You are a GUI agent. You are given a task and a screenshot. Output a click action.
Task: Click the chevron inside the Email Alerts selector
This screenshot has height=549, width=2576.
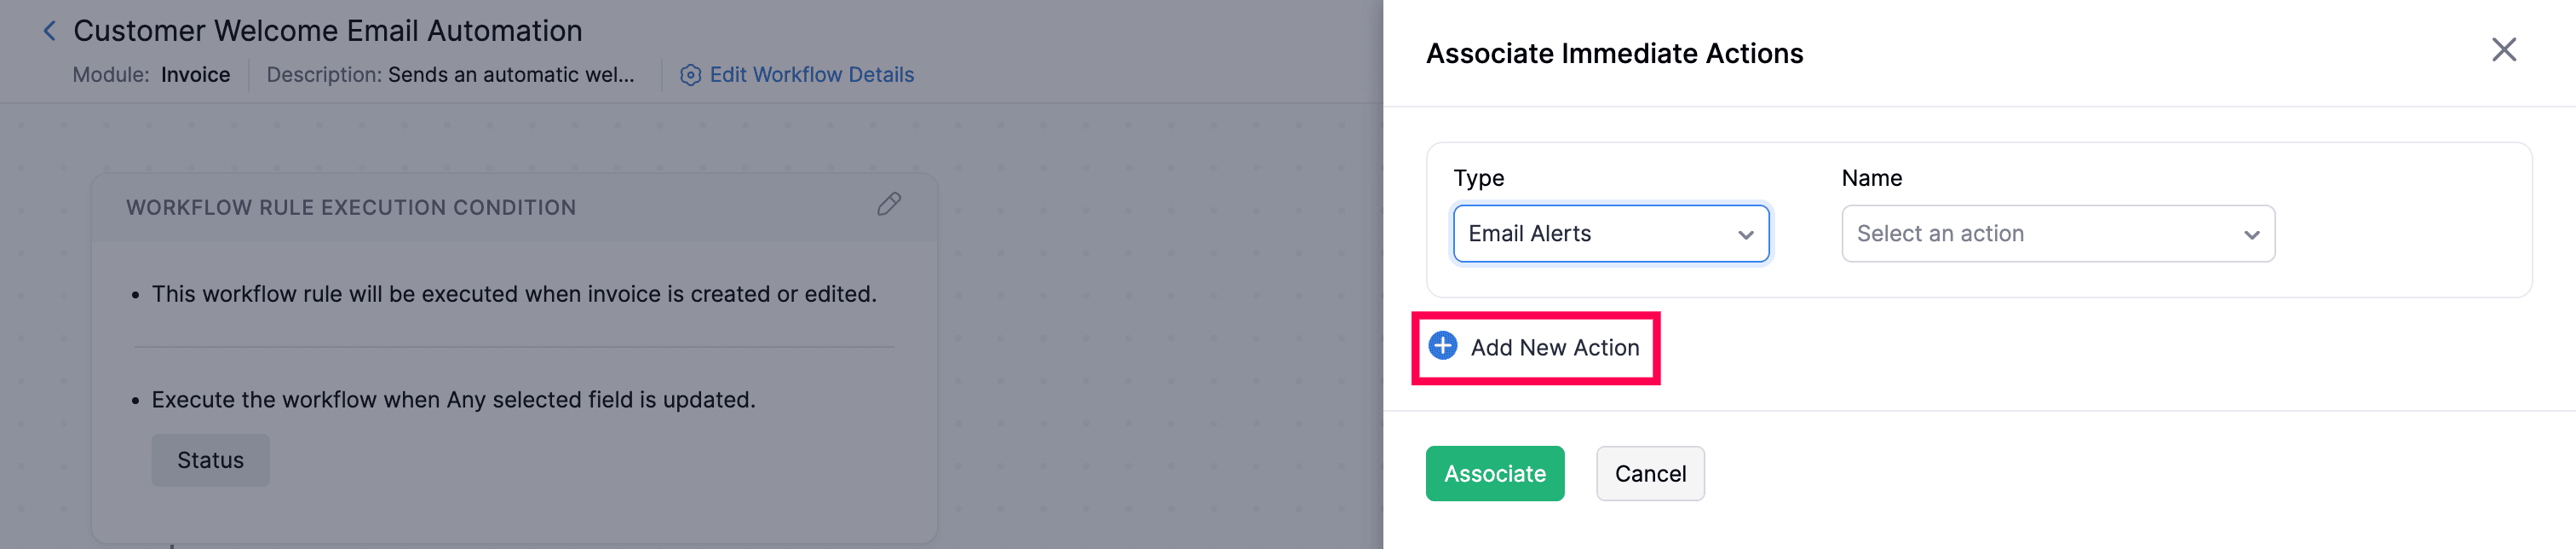(x=1745, y=234)
